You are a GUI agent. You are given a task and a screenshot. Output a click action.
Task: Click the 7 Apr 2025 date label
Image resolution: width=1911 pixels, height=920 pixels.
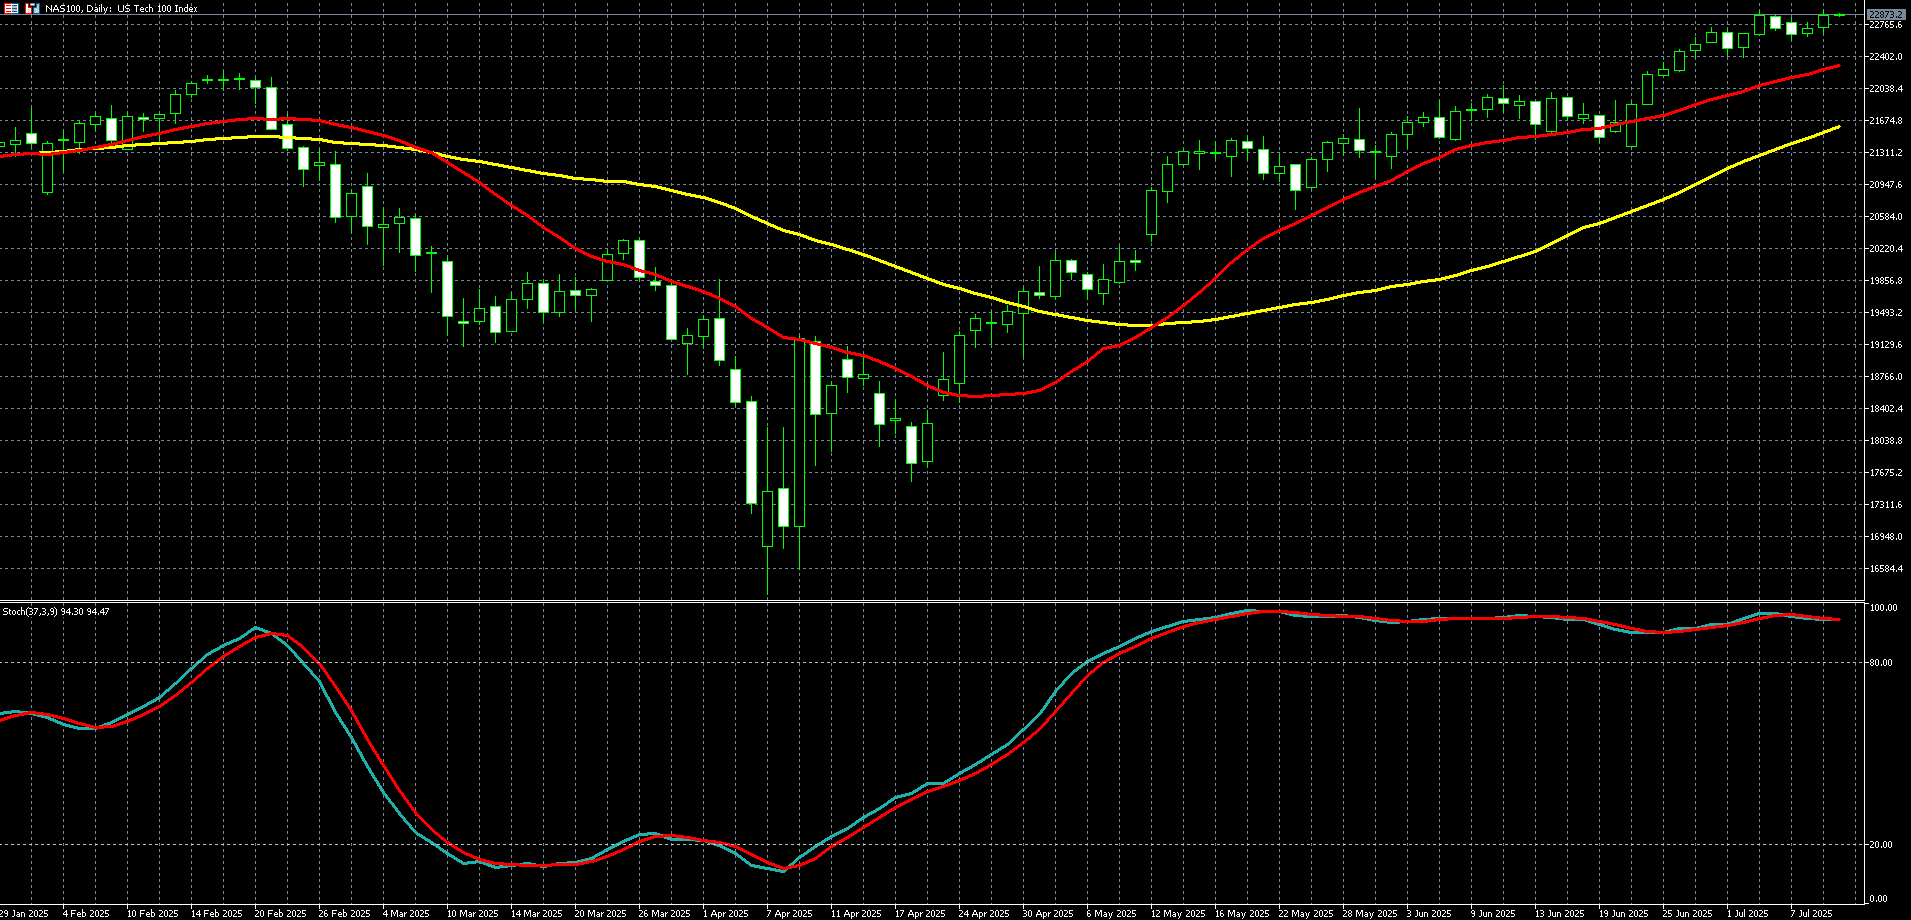pos(789,913)
